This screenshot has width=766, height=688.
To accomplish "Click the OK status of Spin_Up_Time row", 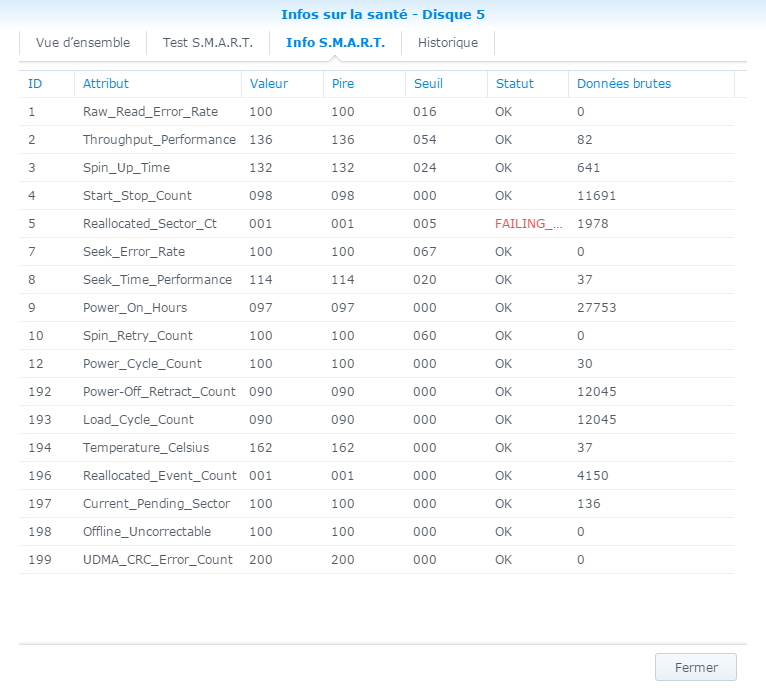I will 504,168.
